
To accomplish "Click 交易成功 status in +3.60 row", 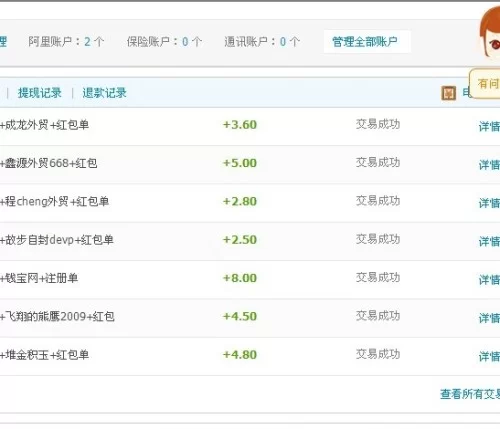I will tap(378, 124).
